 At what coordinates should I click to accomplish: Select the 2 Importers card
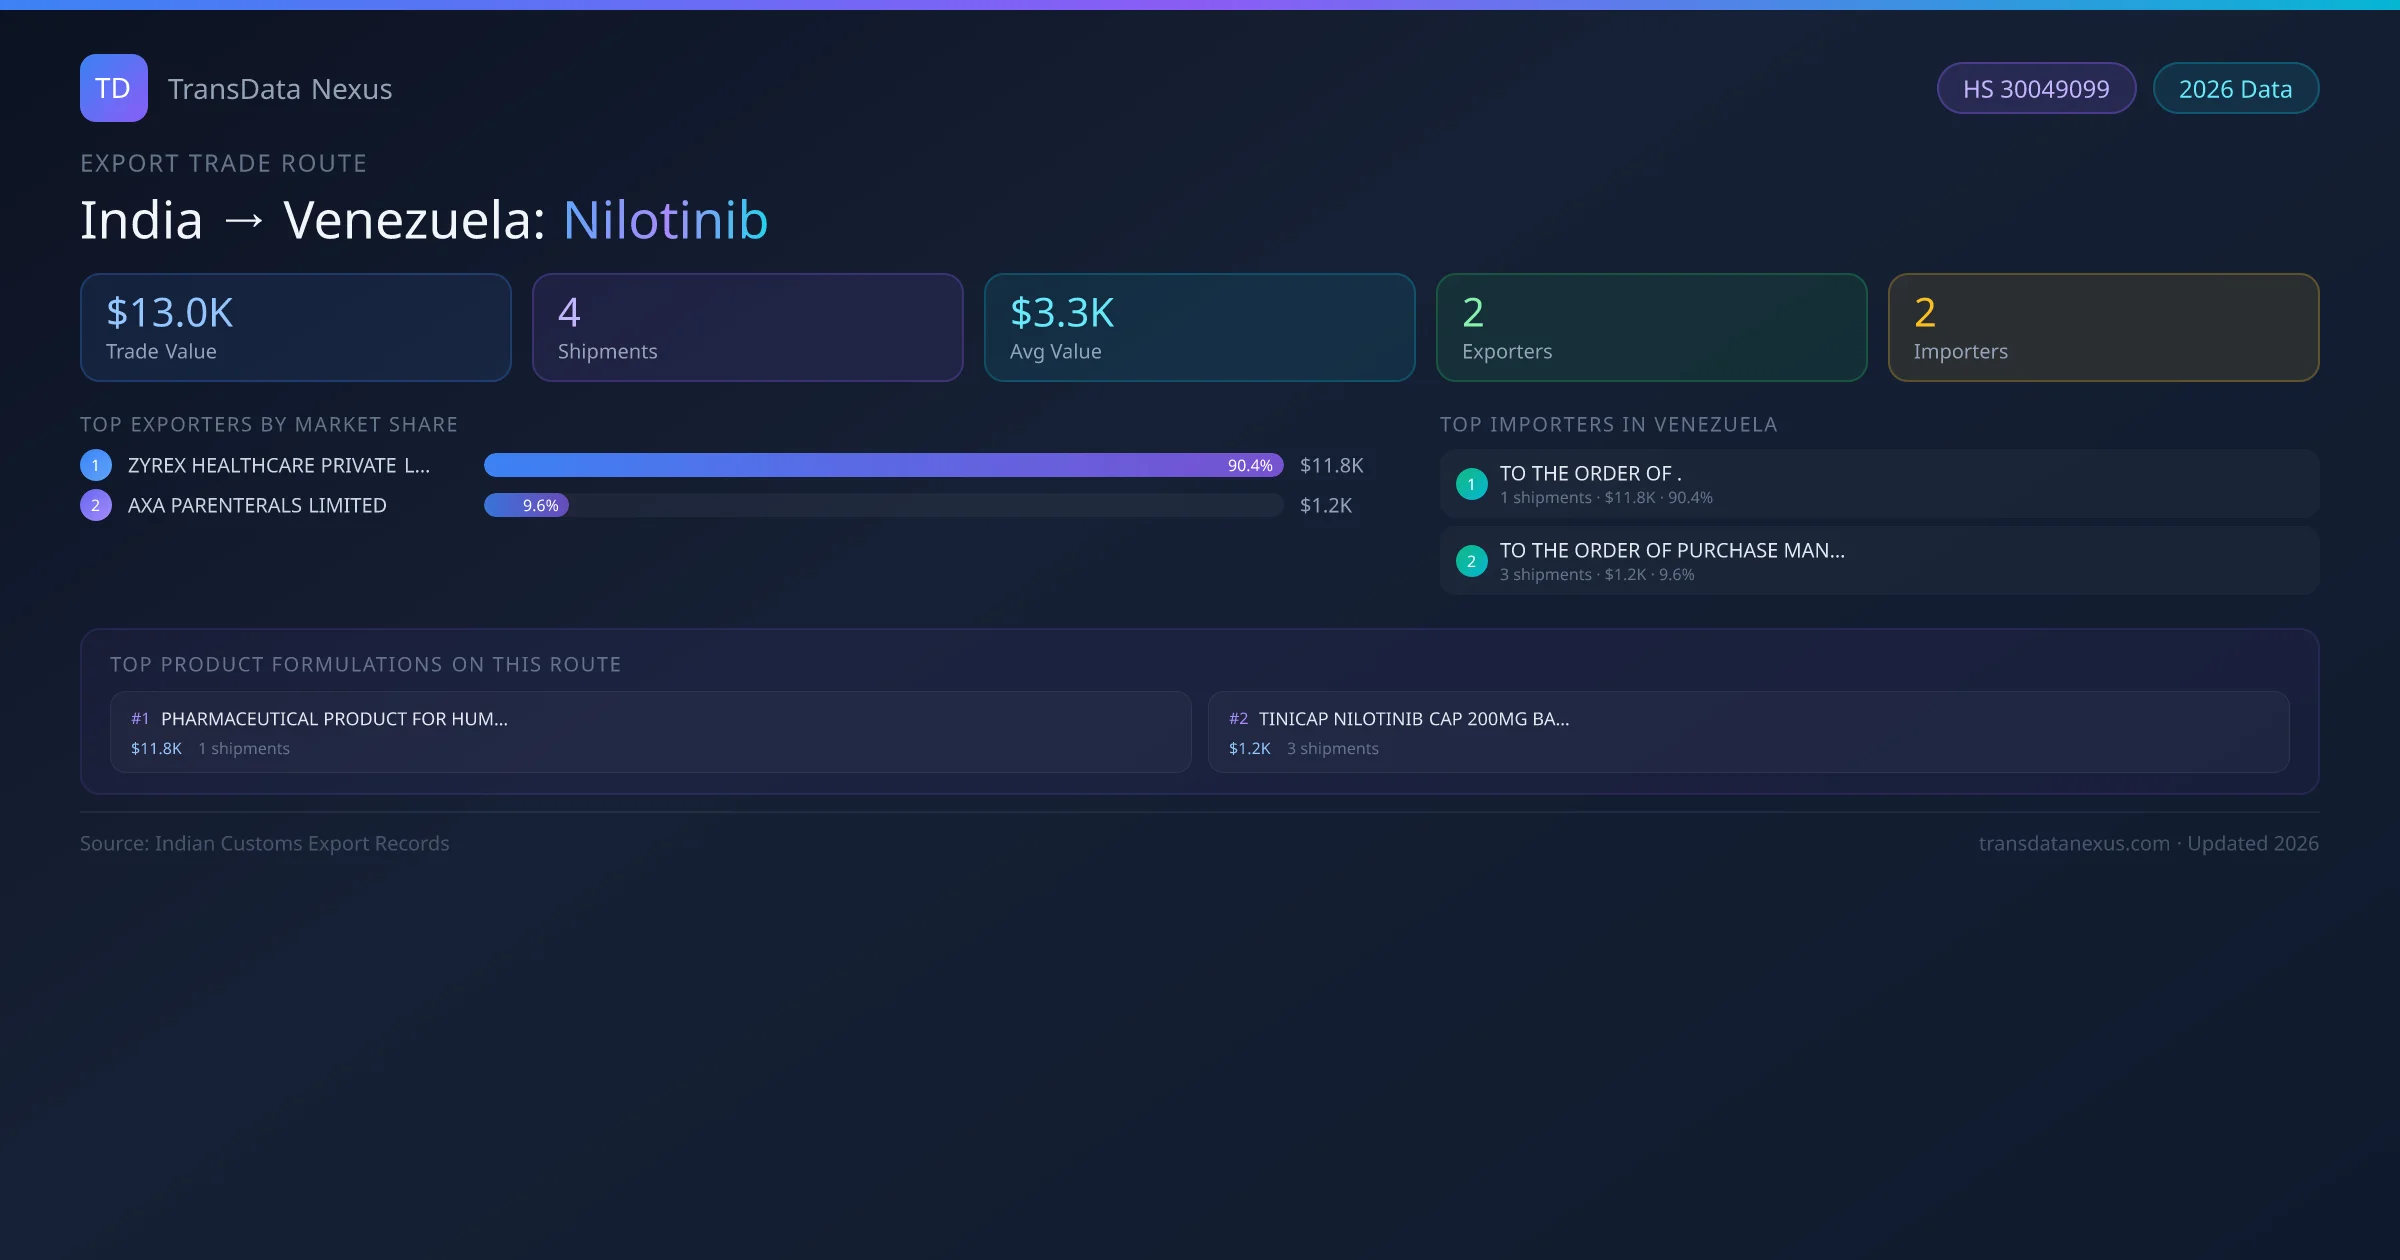click(x=2103, y=328)
